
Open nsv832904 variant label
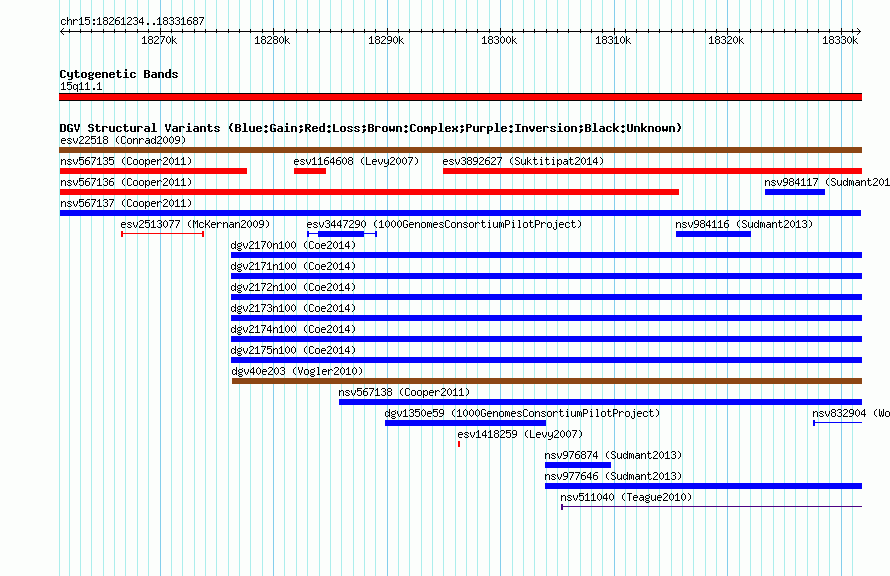pos(851,413)
